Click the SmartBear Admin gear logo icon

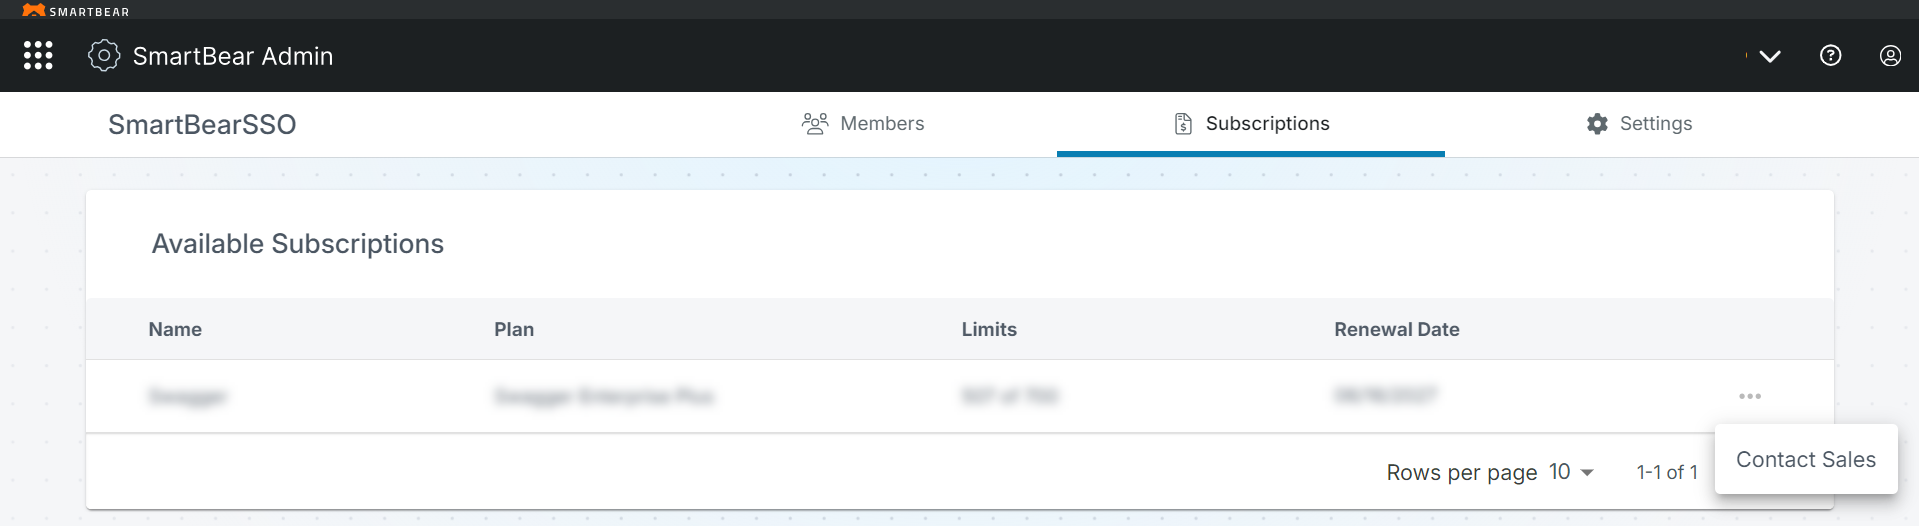(x=104, y=56)
